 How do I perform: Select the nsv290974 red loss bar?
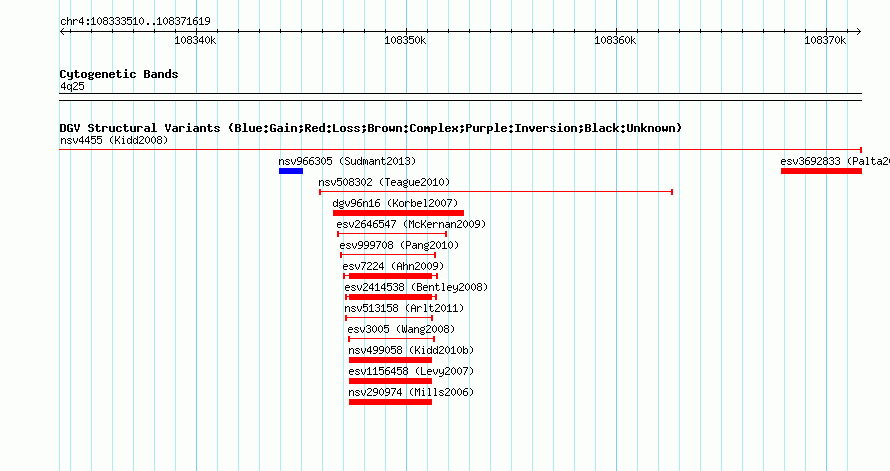pos(391,402)
